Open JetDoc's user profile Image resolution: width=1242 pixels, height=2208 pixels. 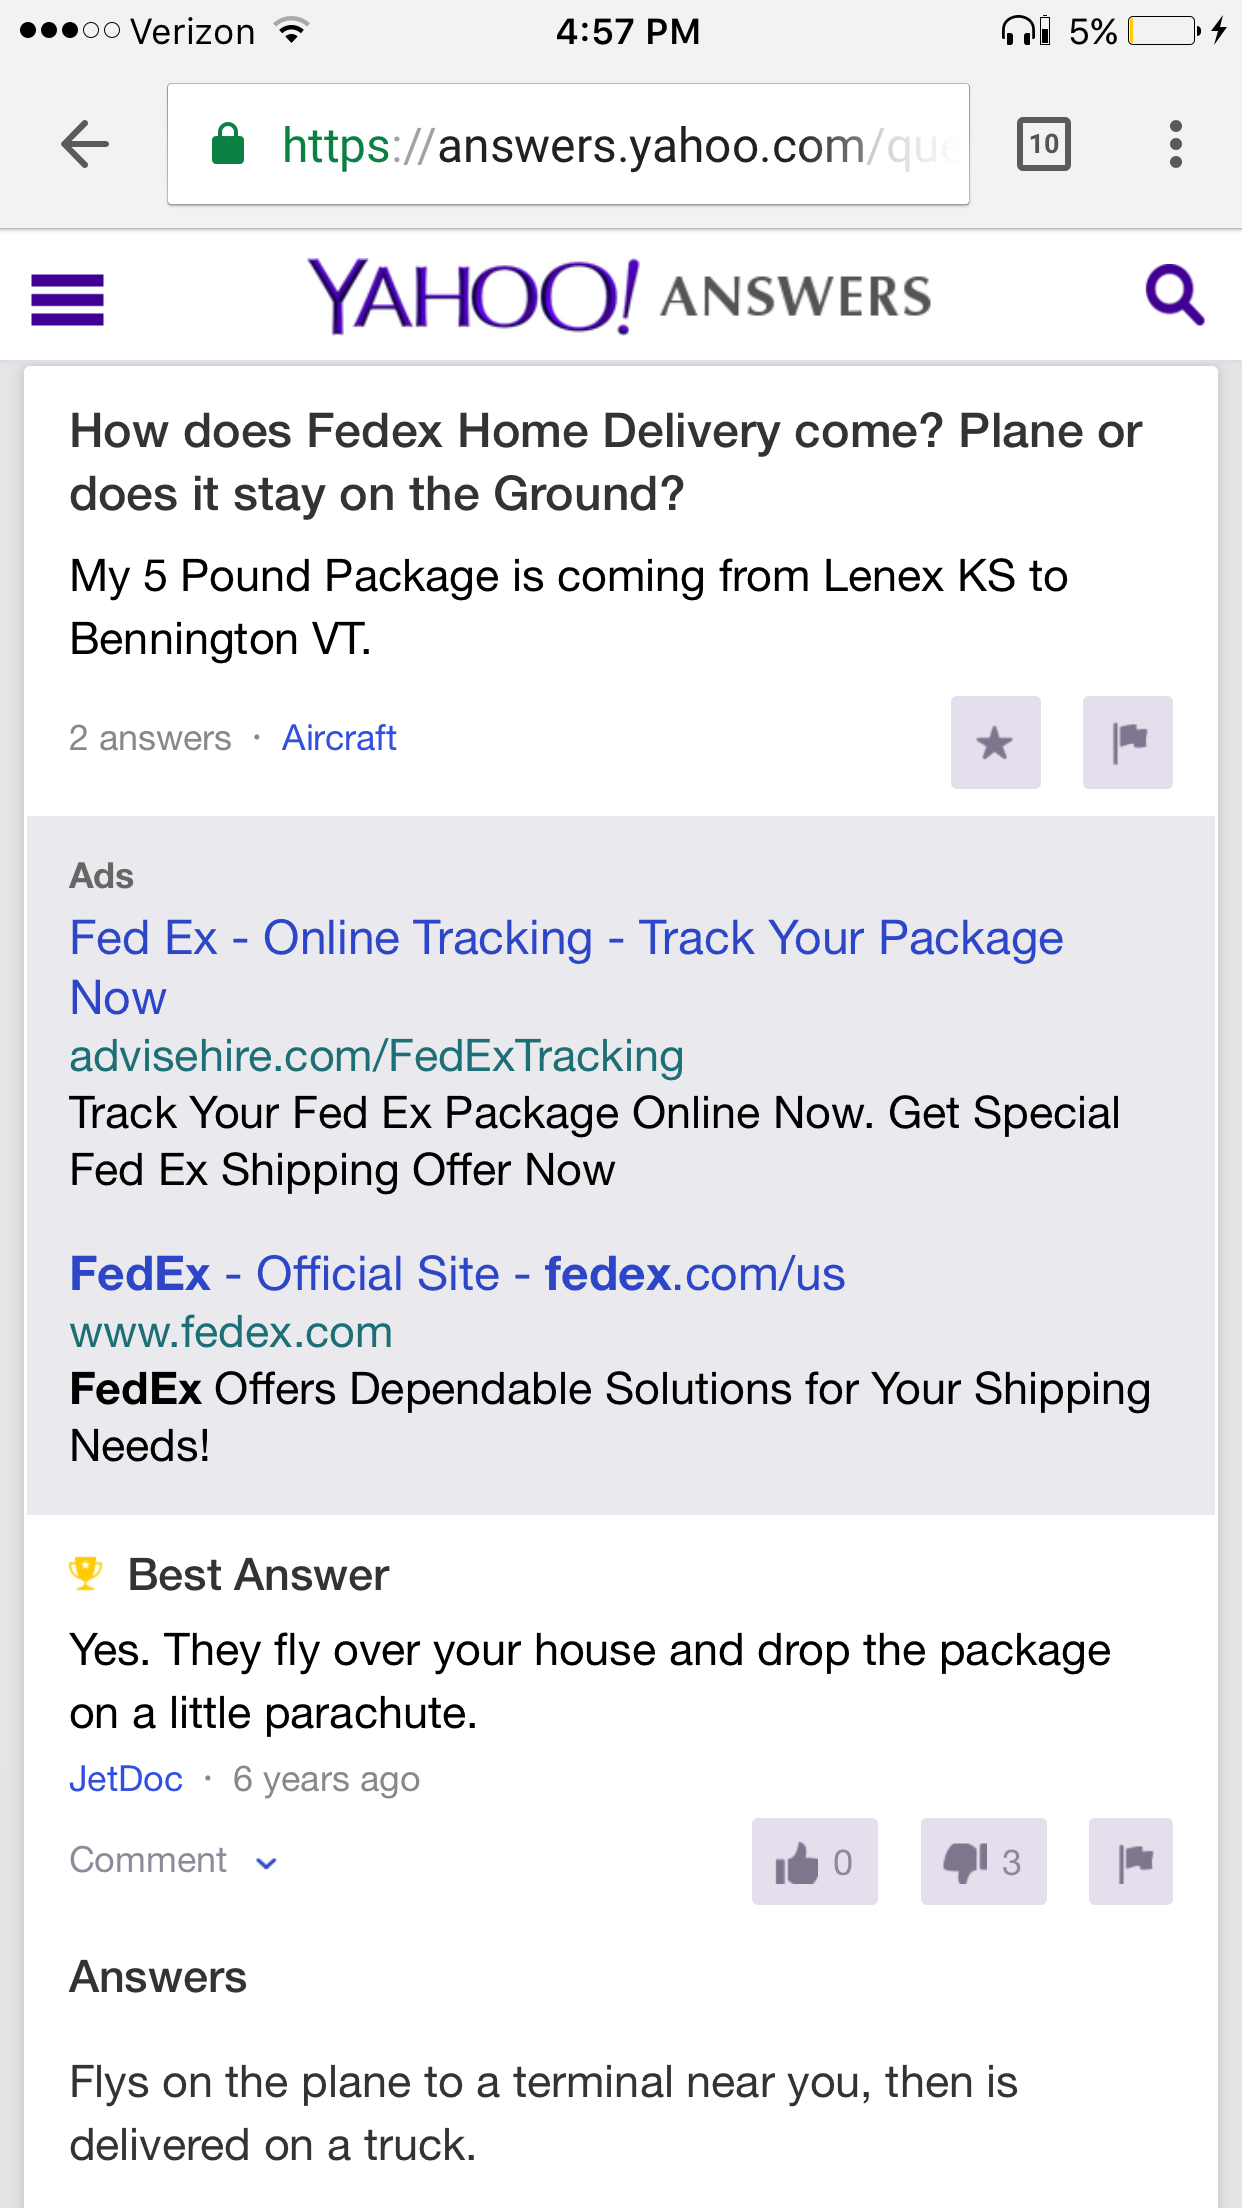click(x=126, y=1779)
